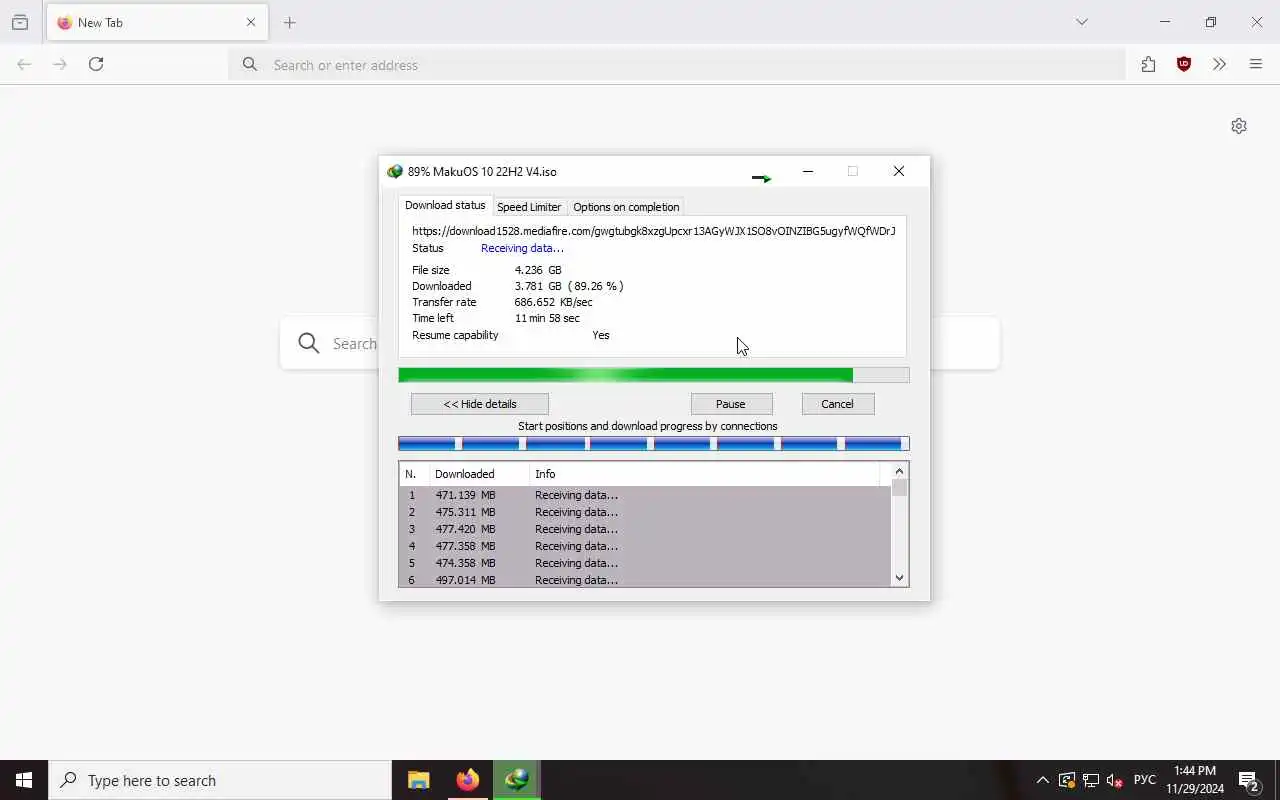
Task: Click the green download progress bar
Action: point(654,375)
